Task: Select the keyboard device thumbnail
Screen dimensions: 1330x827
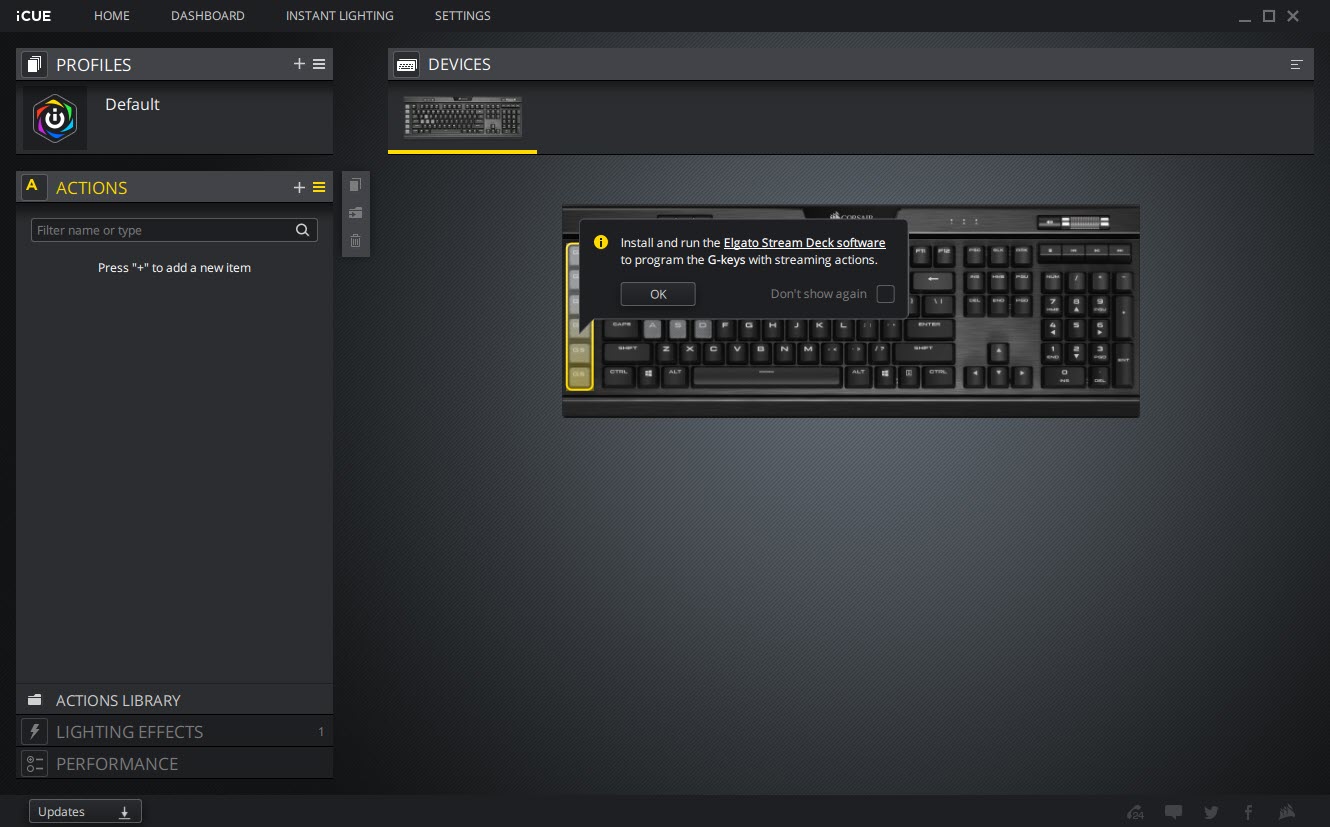Action: click(x=462, y=118)
